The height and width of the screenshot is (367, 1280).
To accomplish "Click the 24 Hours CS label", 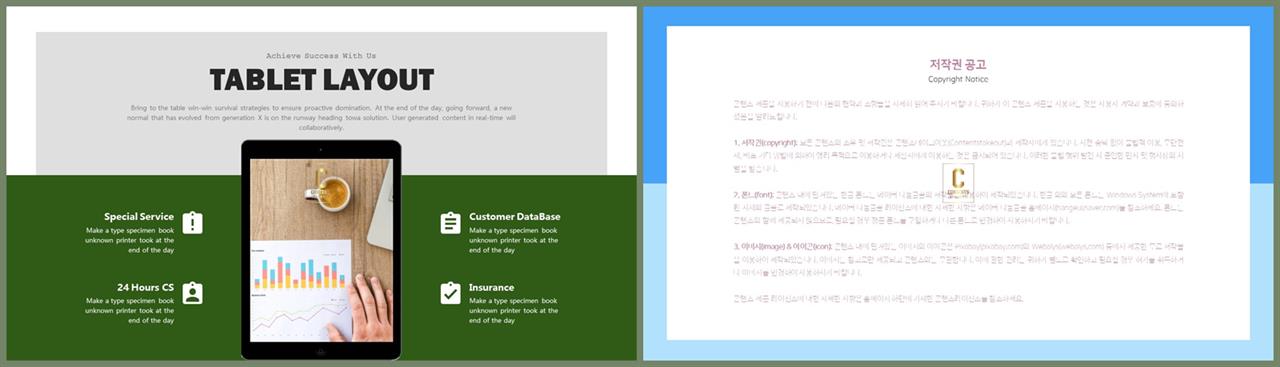I will [146, 287].
